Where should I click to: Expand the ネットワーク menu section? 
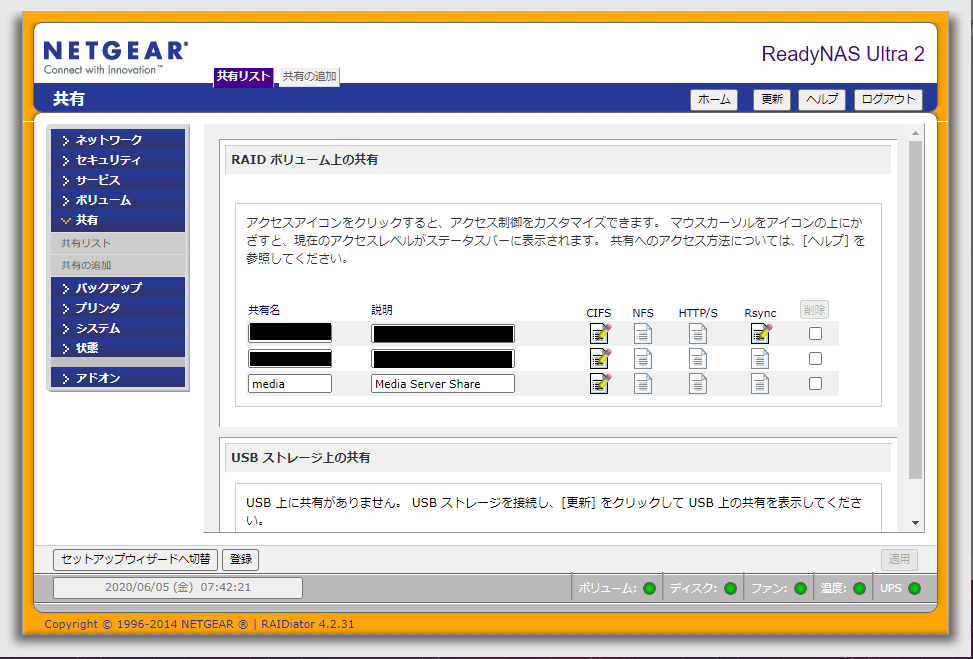point(118,140)
